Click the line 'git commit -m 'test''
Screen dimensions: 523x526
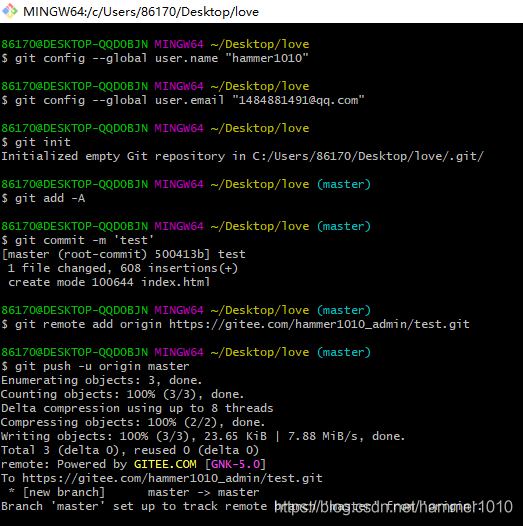click(x=78, y=240)
